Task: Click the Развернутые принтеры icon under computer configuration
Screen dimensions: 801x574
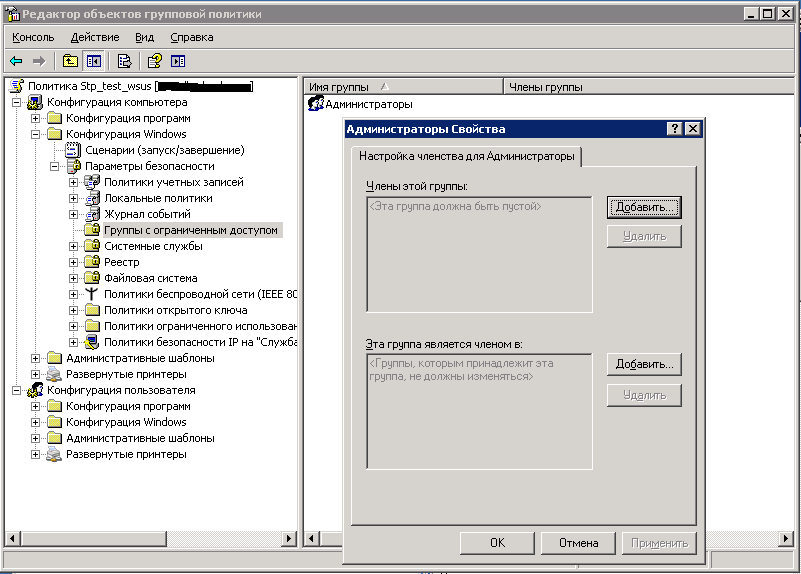Action: (x=54, y=374)
